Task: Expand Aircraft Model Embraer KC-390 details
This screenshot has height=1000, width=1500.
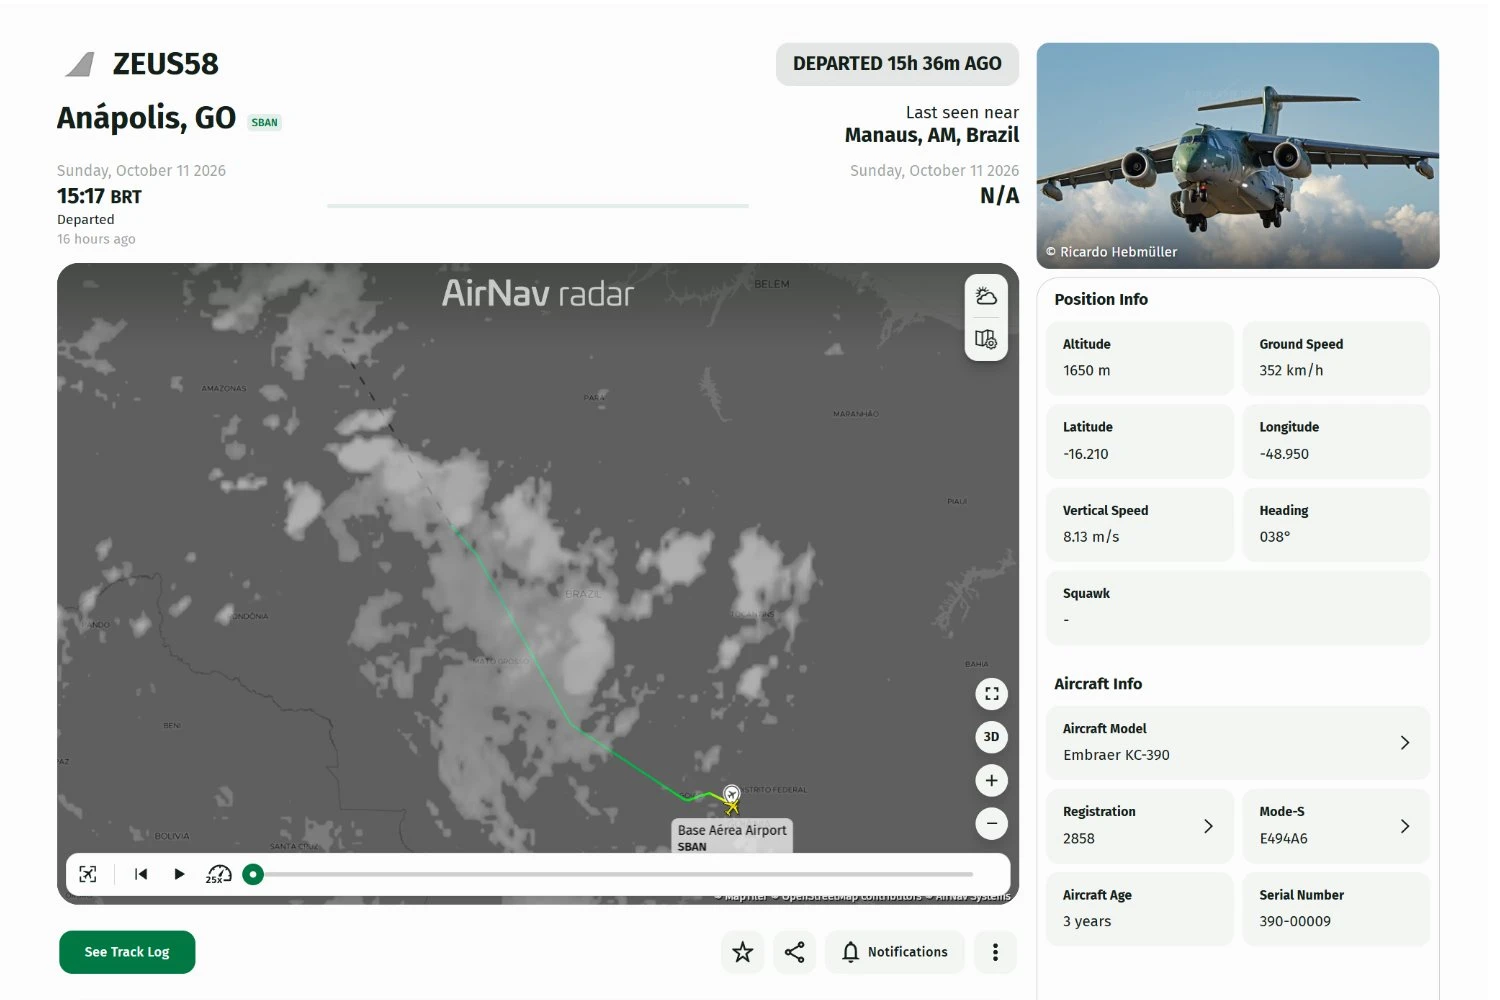Action: click(1238, 743)
